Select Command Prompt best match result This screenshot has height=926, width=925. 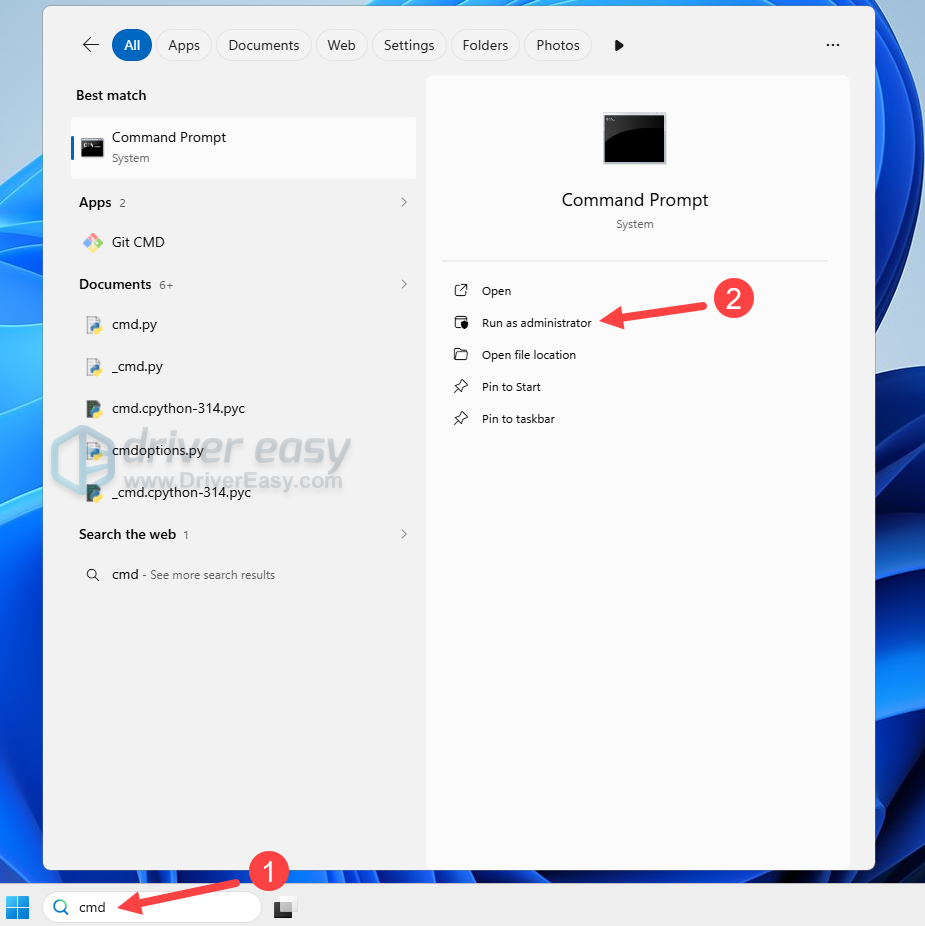(x=243, y=148)
